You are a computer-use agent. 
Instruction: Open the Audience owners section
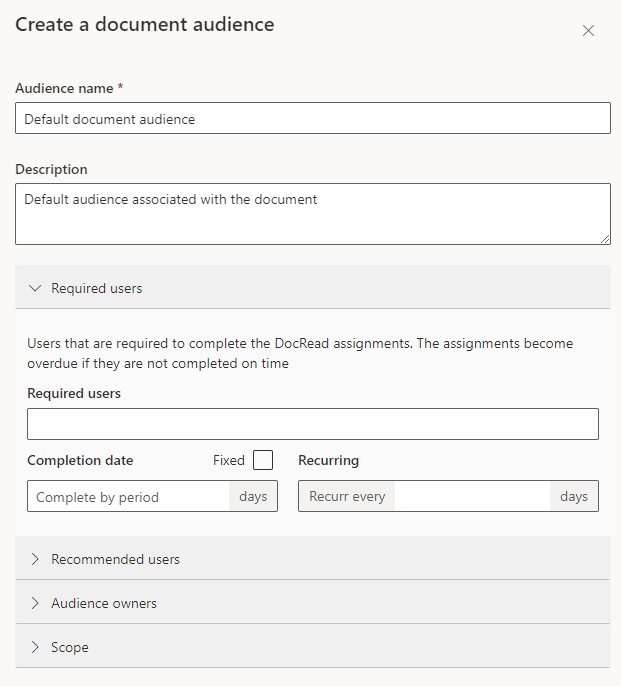(104, 603)
